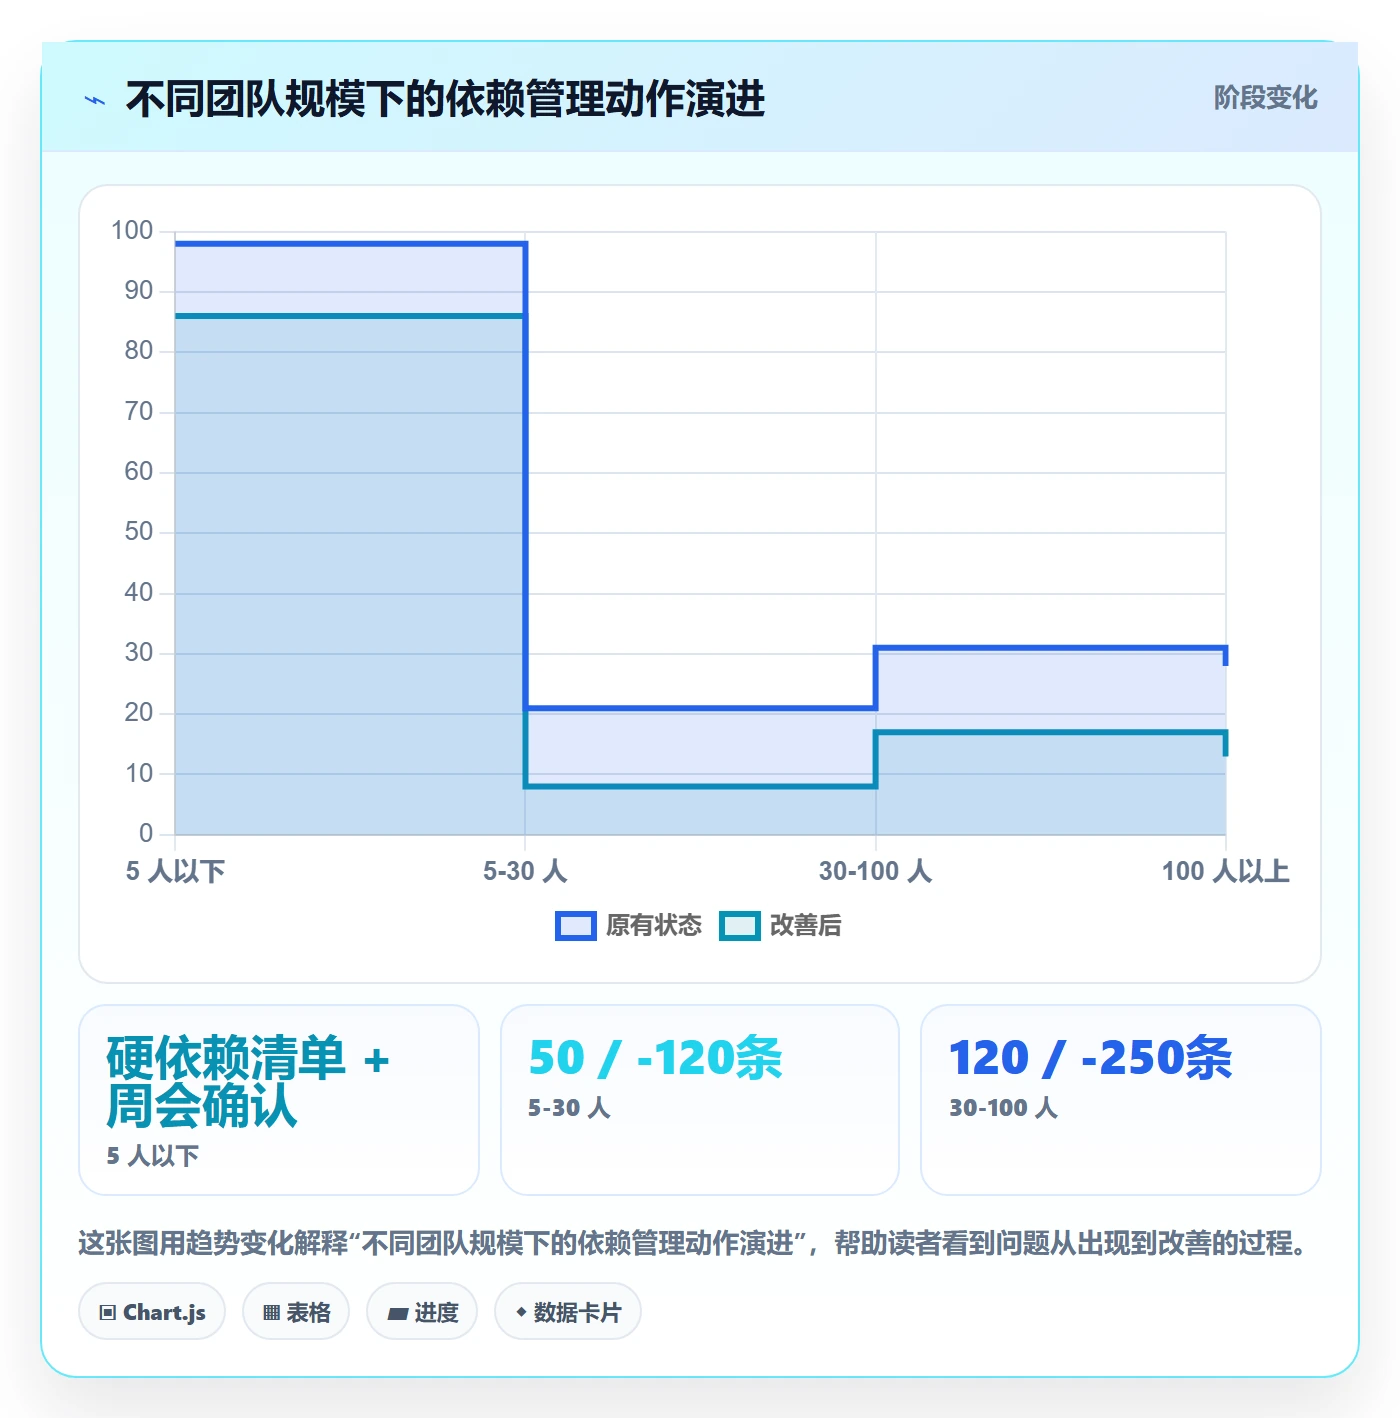This screenshot has width=1400, height=1418.
Task: Click the x-axis label 30-100 人
Action: tap(875, 871)
